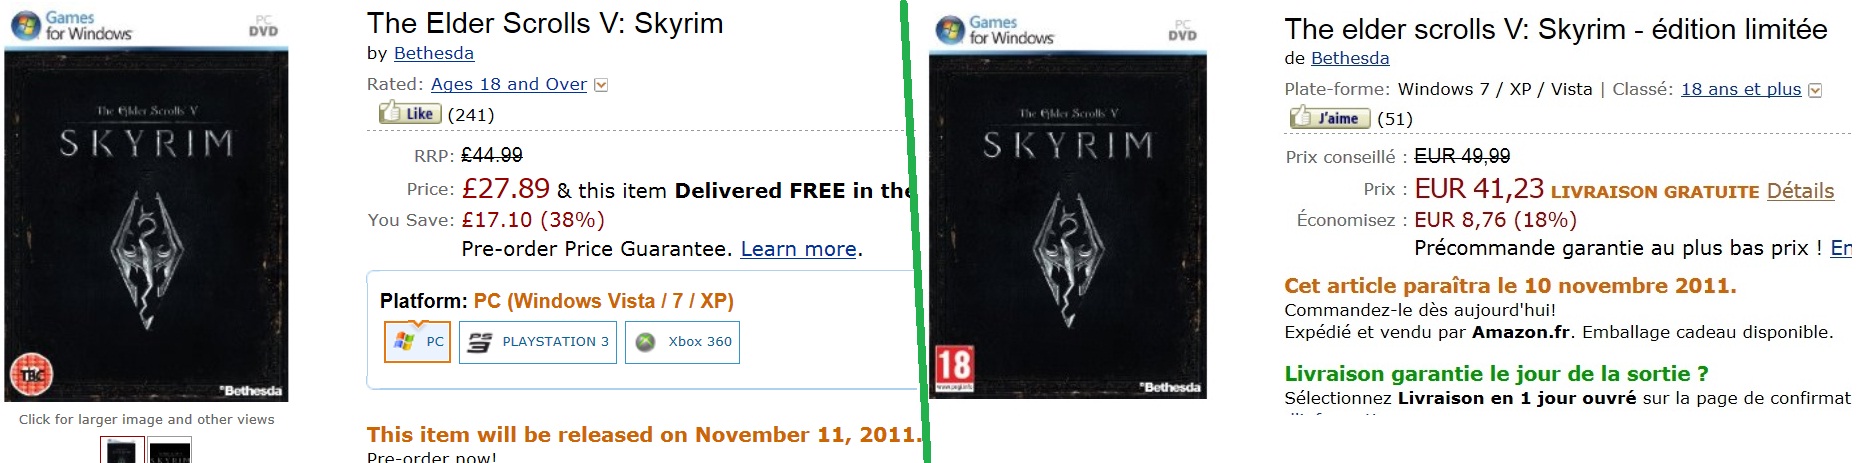This screenshot has width=1870, height=463.
Task: Open the Bethesda link on the French listing
Action: pos(1350,58)
